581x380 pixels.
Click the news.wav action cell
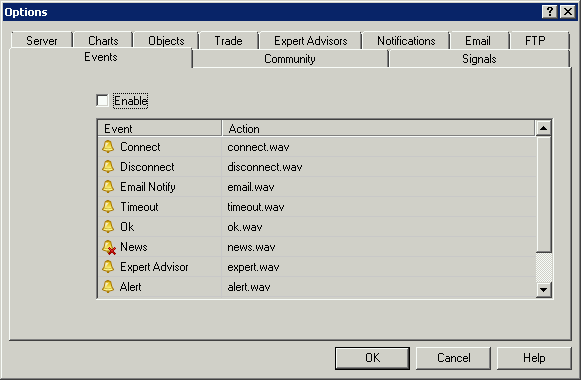click(x=379, y=247)
